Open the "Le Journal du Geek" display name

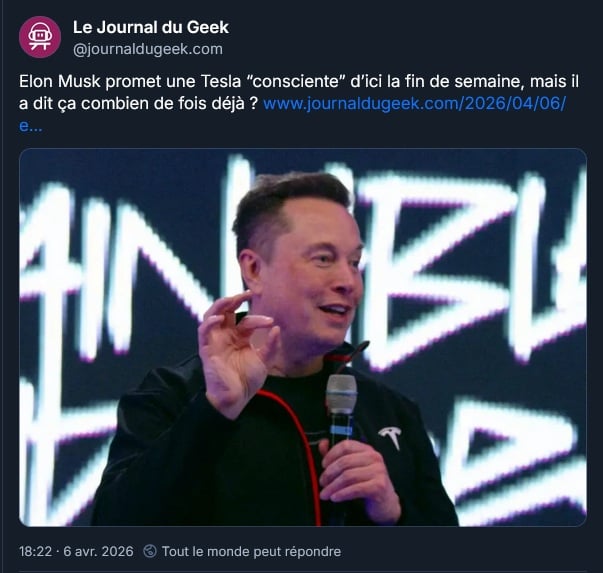click(151, 27)
